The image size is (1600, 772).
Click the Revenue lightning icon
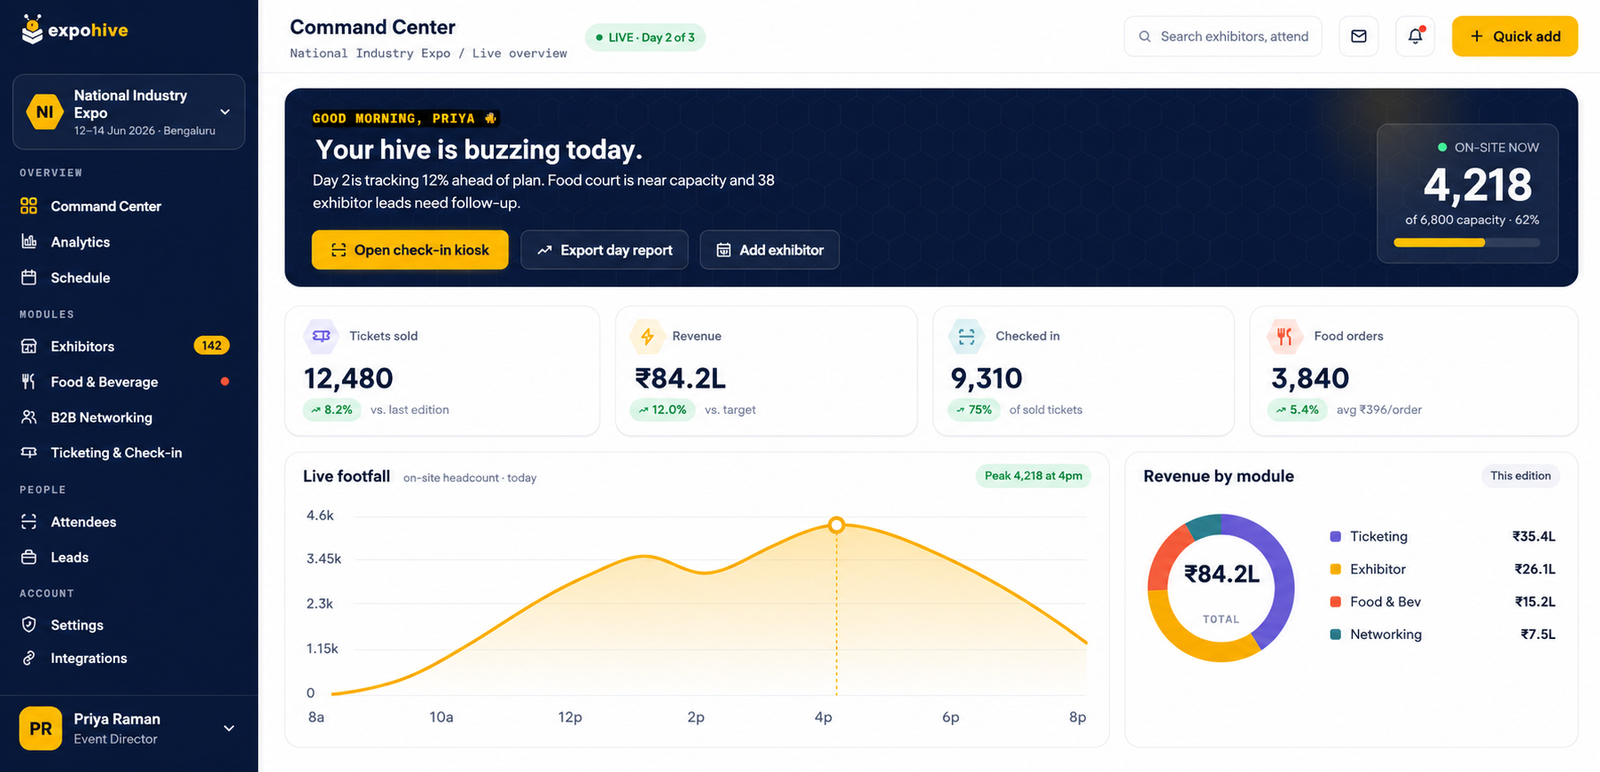point(647,336)
